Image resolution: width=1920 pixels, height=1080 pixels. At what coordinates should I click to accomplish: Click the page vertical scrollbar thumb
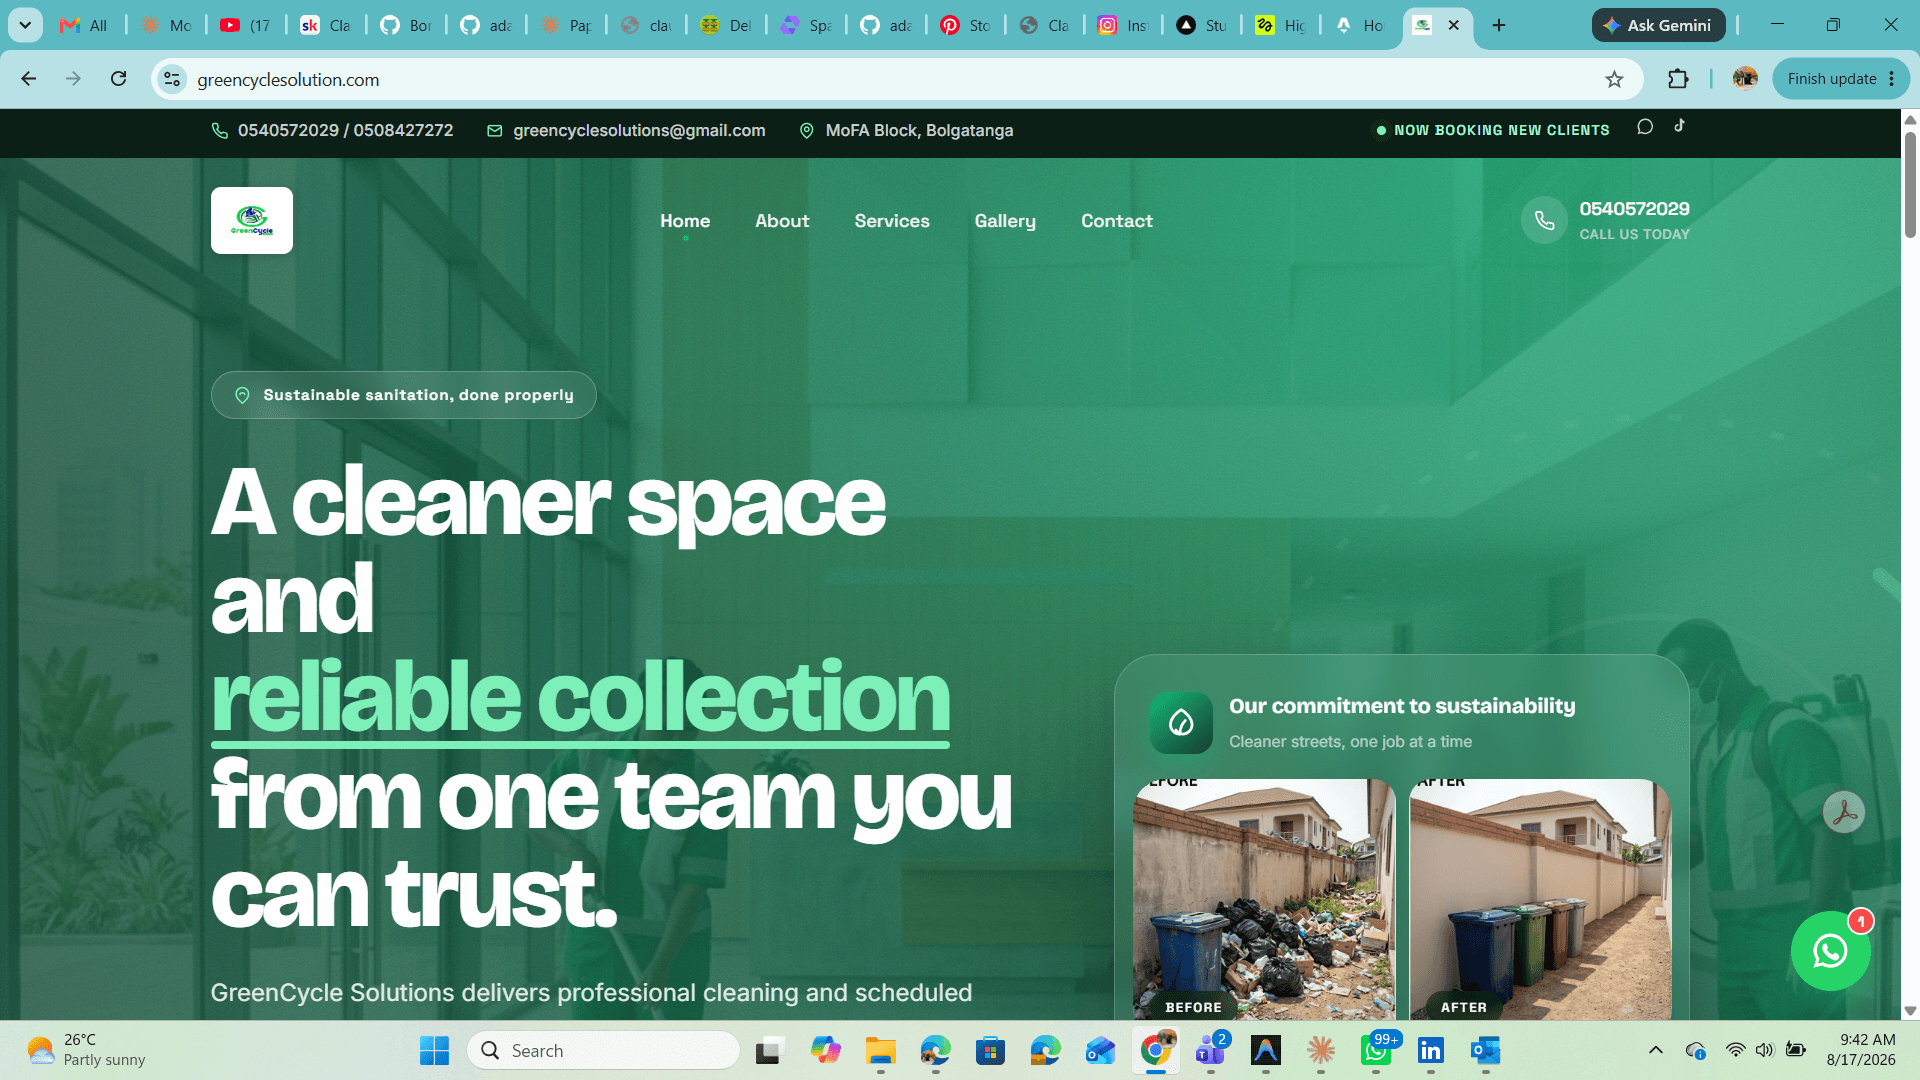click(x=1910, y=185)
